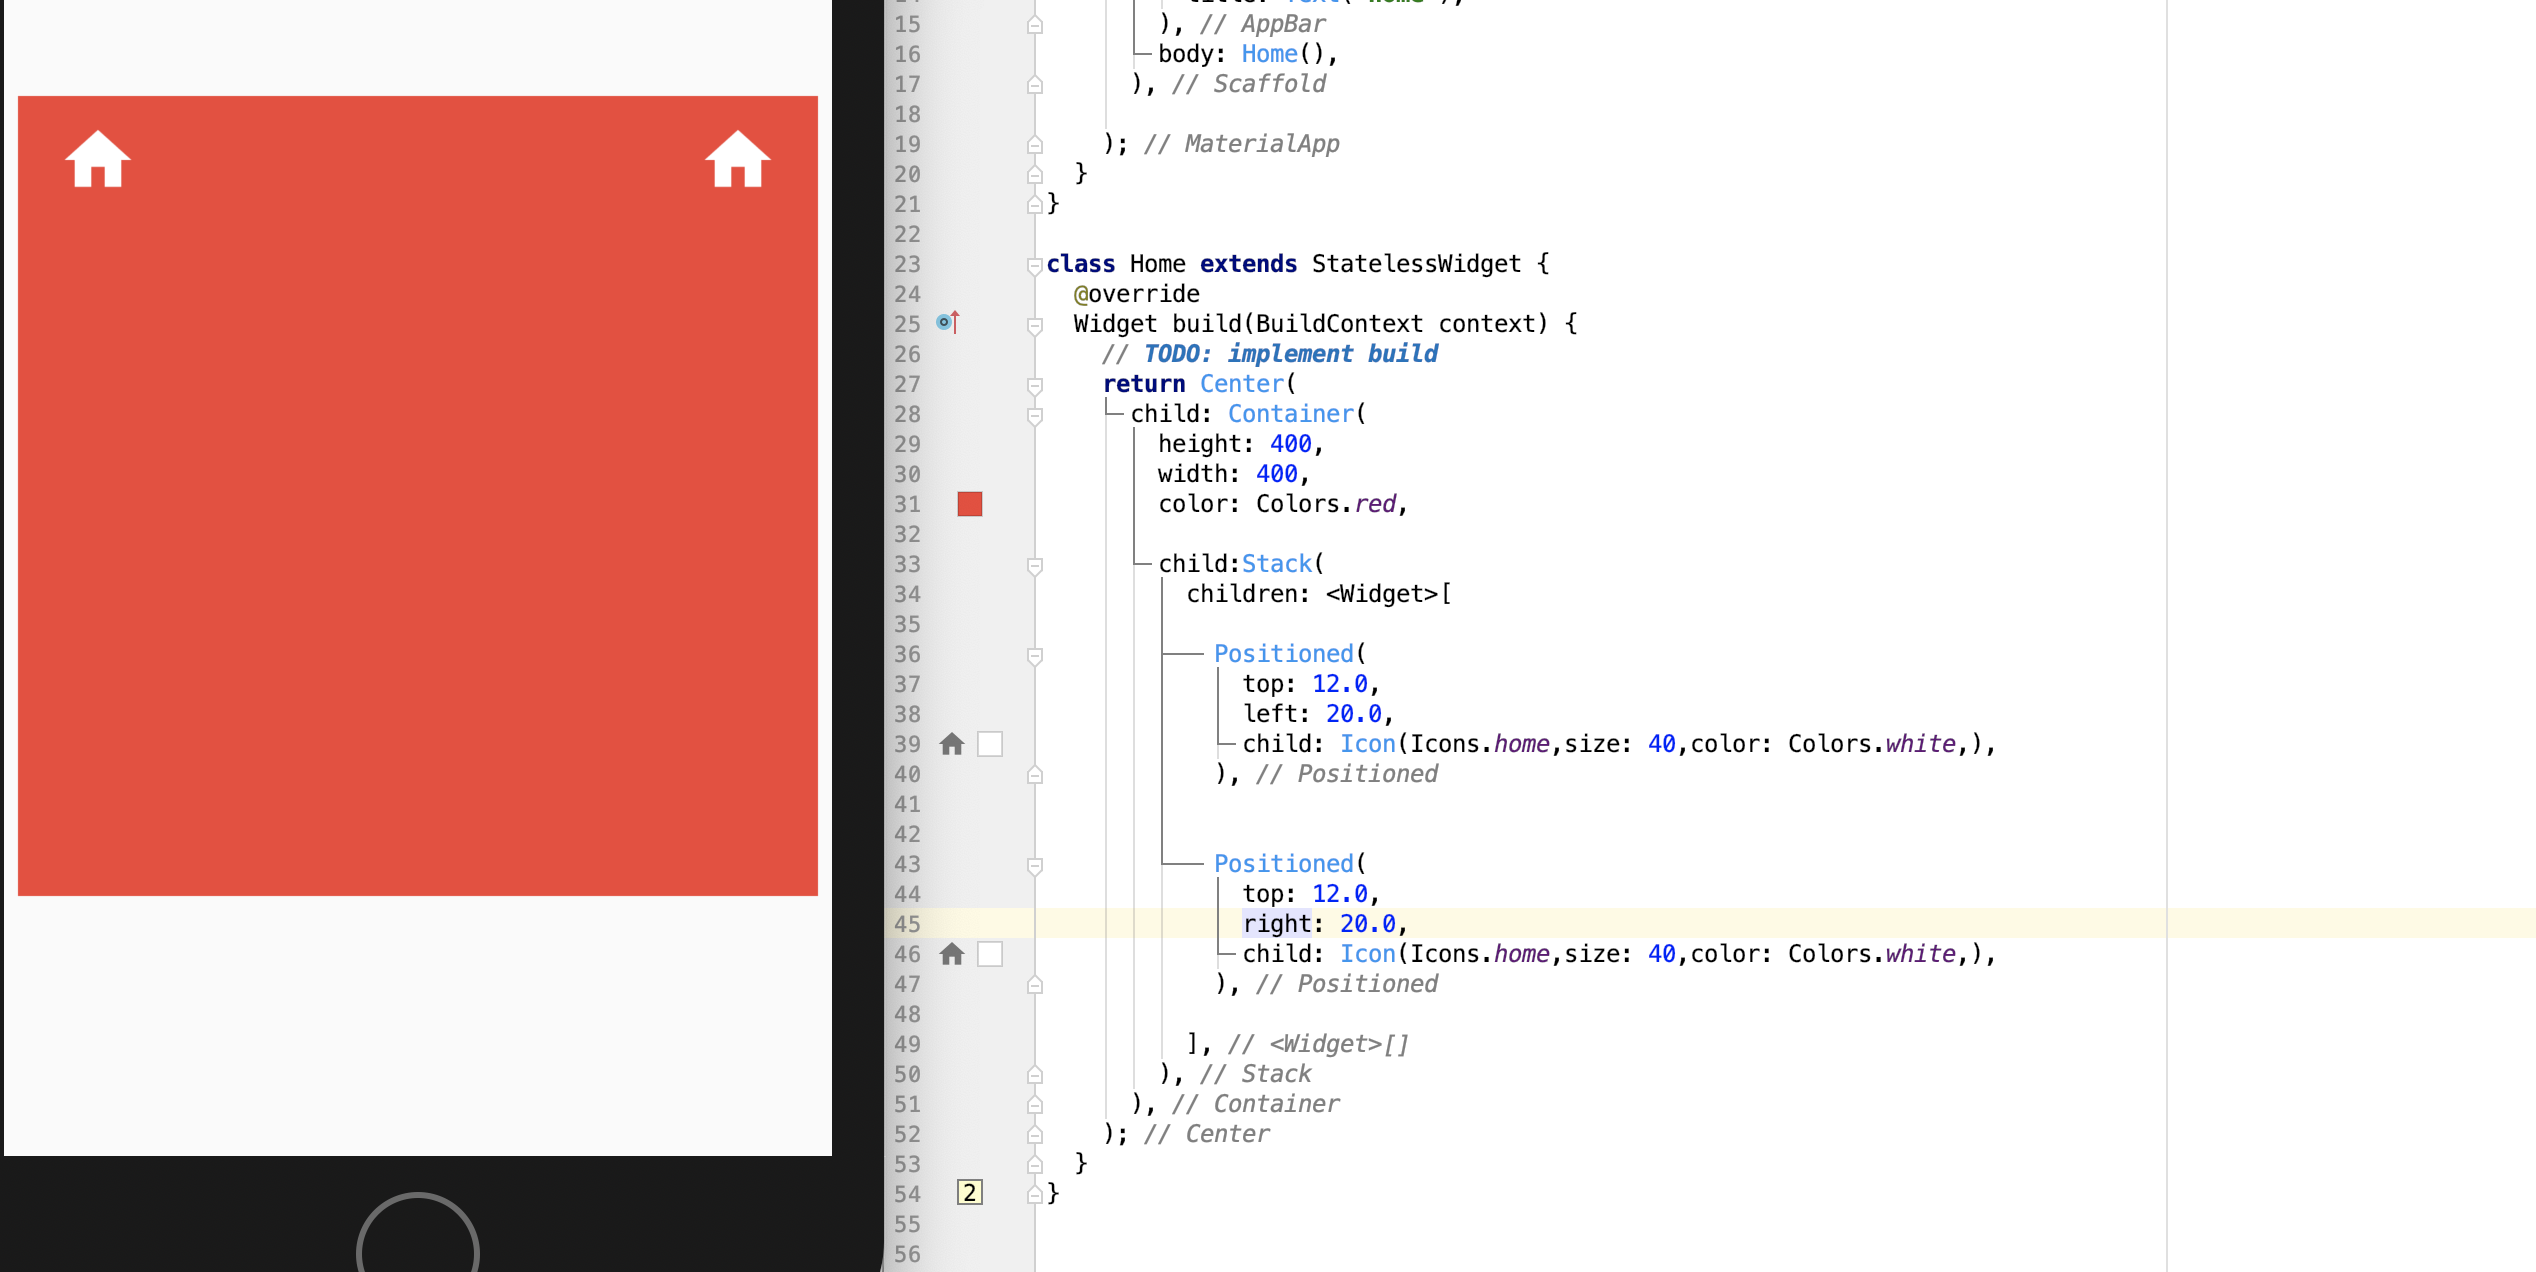Click the StatelessWidget class name
The width and height of the screenshot is (2536, 1272).
pyautogui.click(x=1415, y=264)
